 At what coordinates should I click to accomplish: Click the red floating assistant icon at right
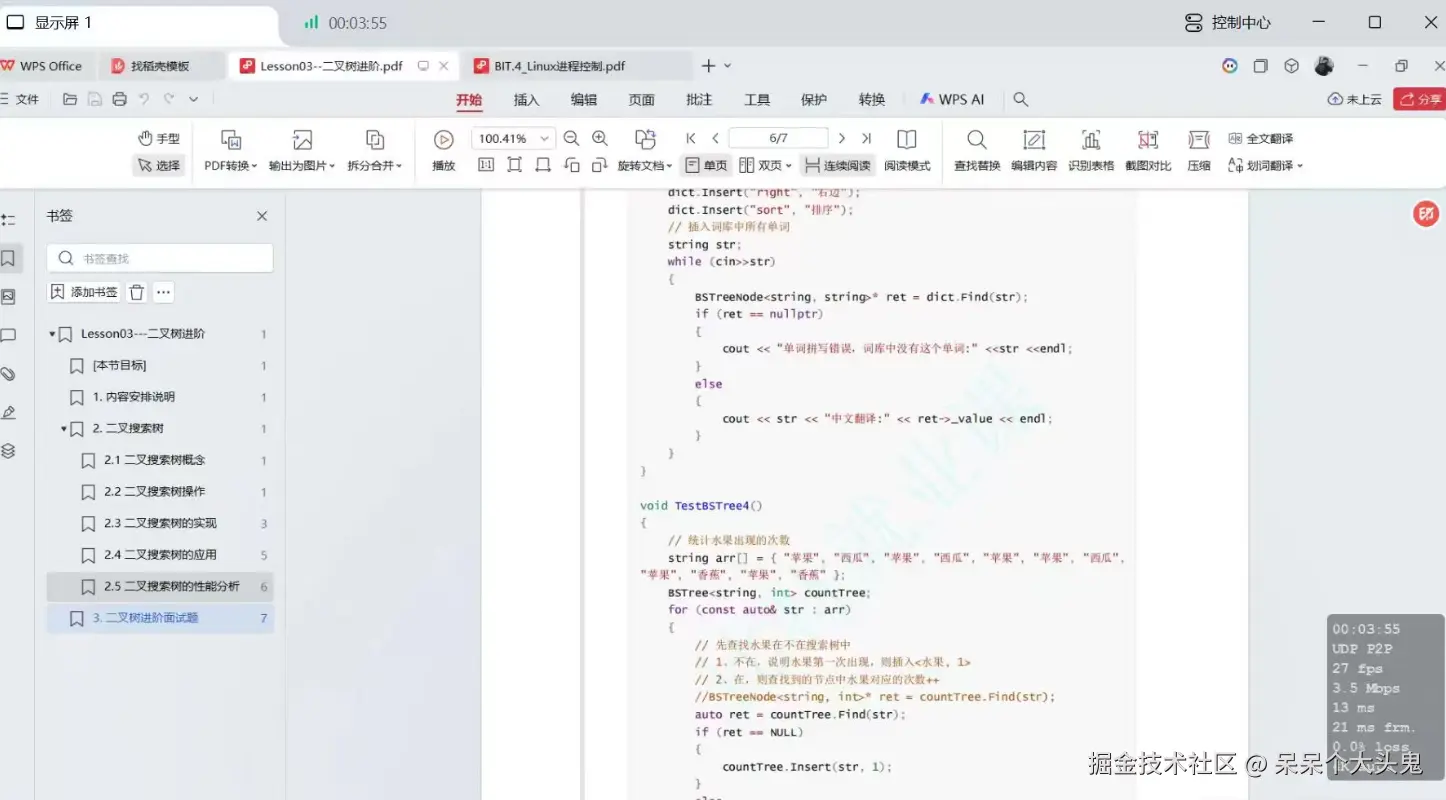(1426, 214)
